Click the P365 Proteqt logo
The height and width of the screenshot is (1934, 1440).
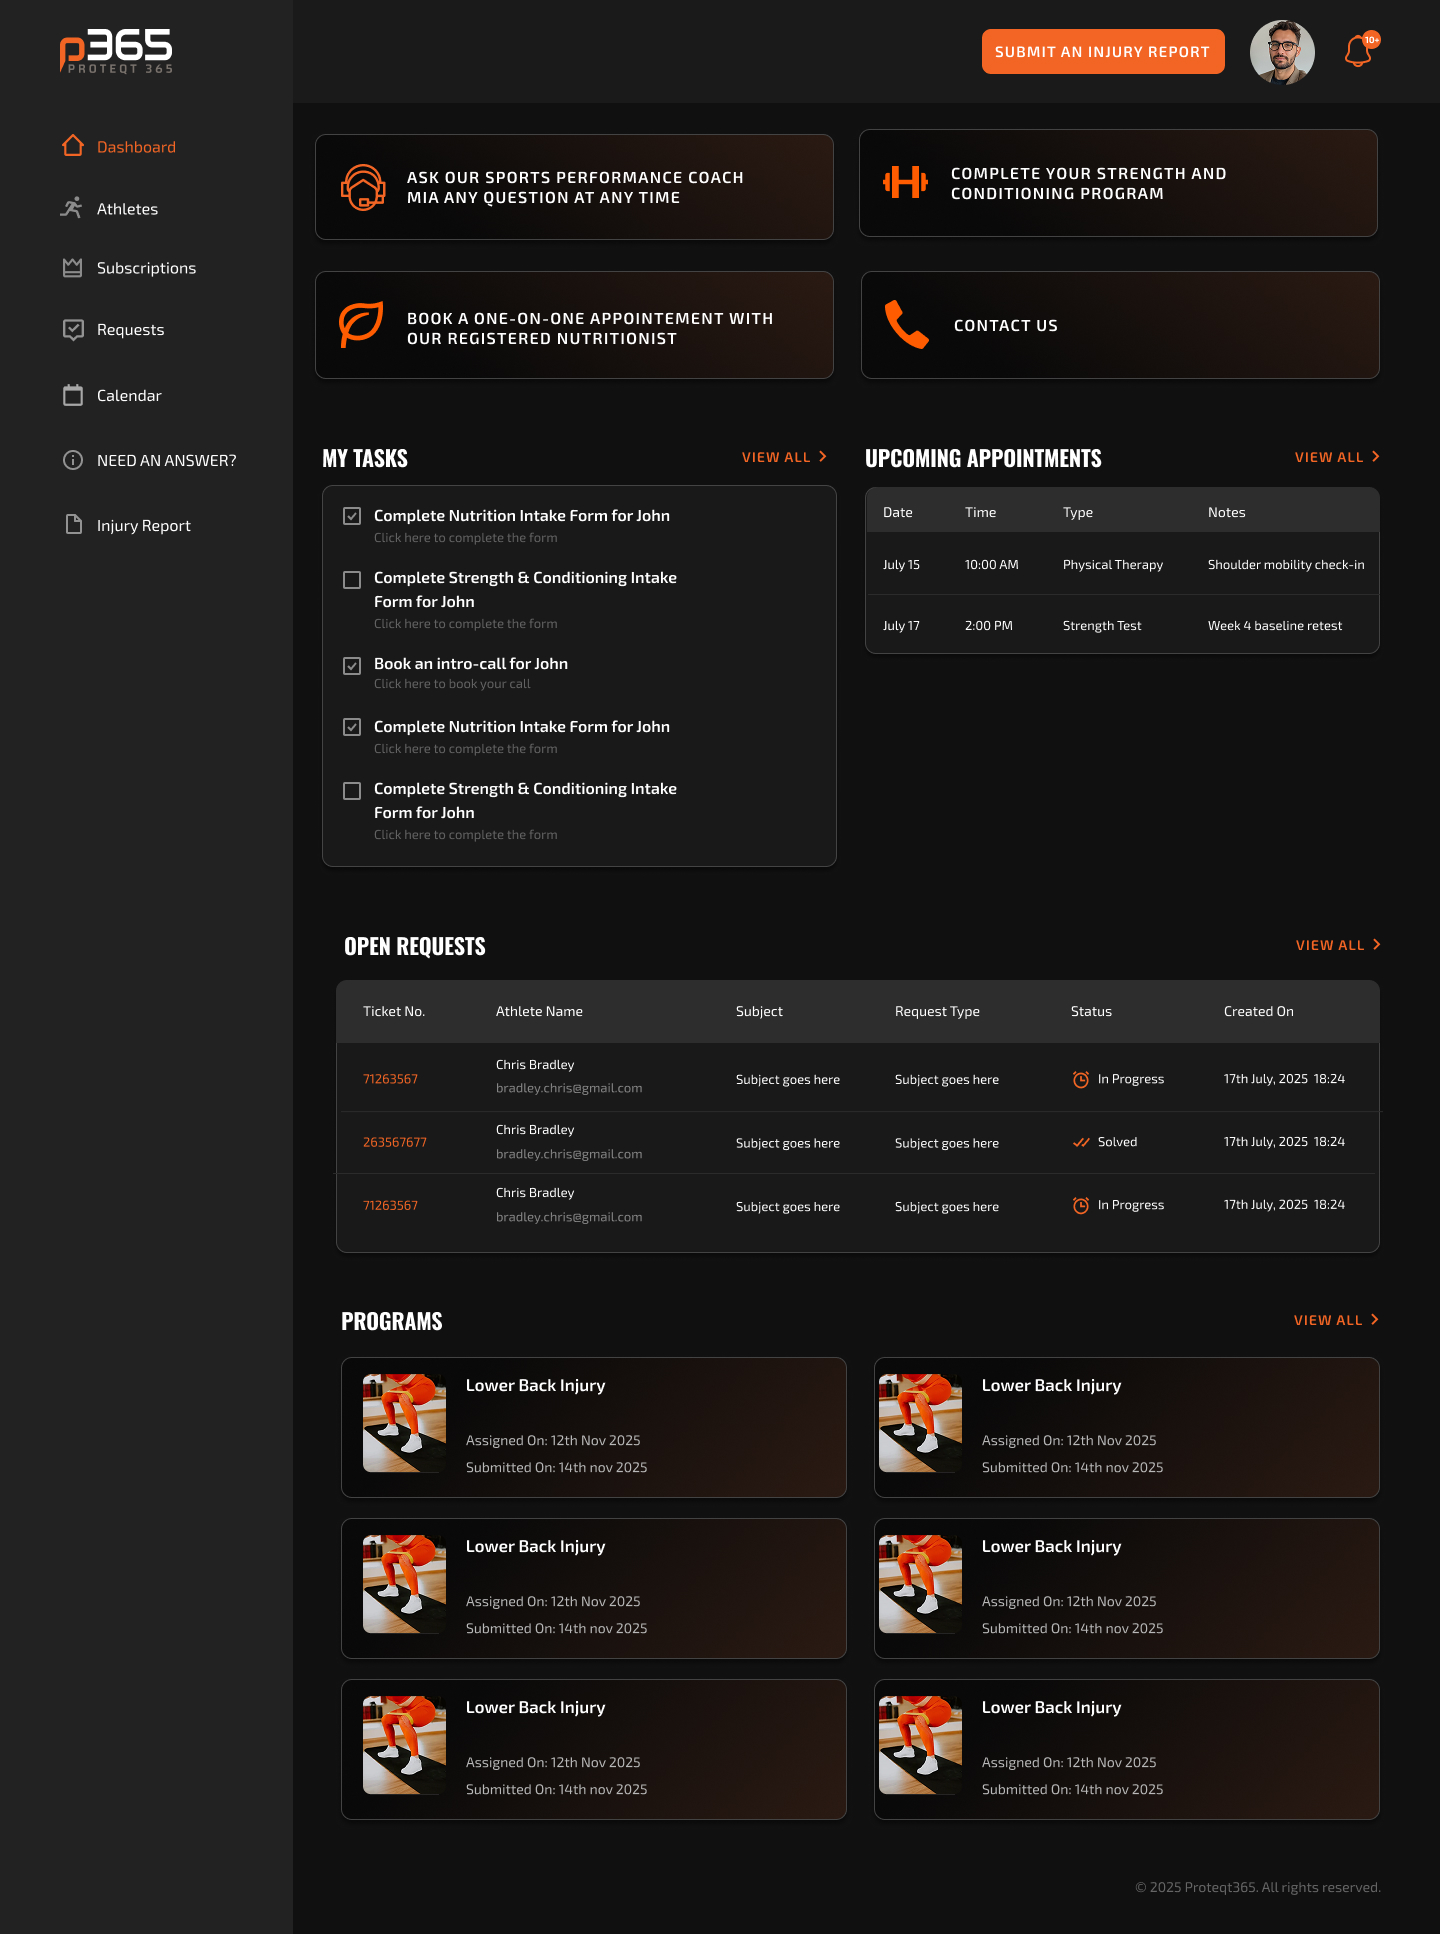click(x=116, y=52)
